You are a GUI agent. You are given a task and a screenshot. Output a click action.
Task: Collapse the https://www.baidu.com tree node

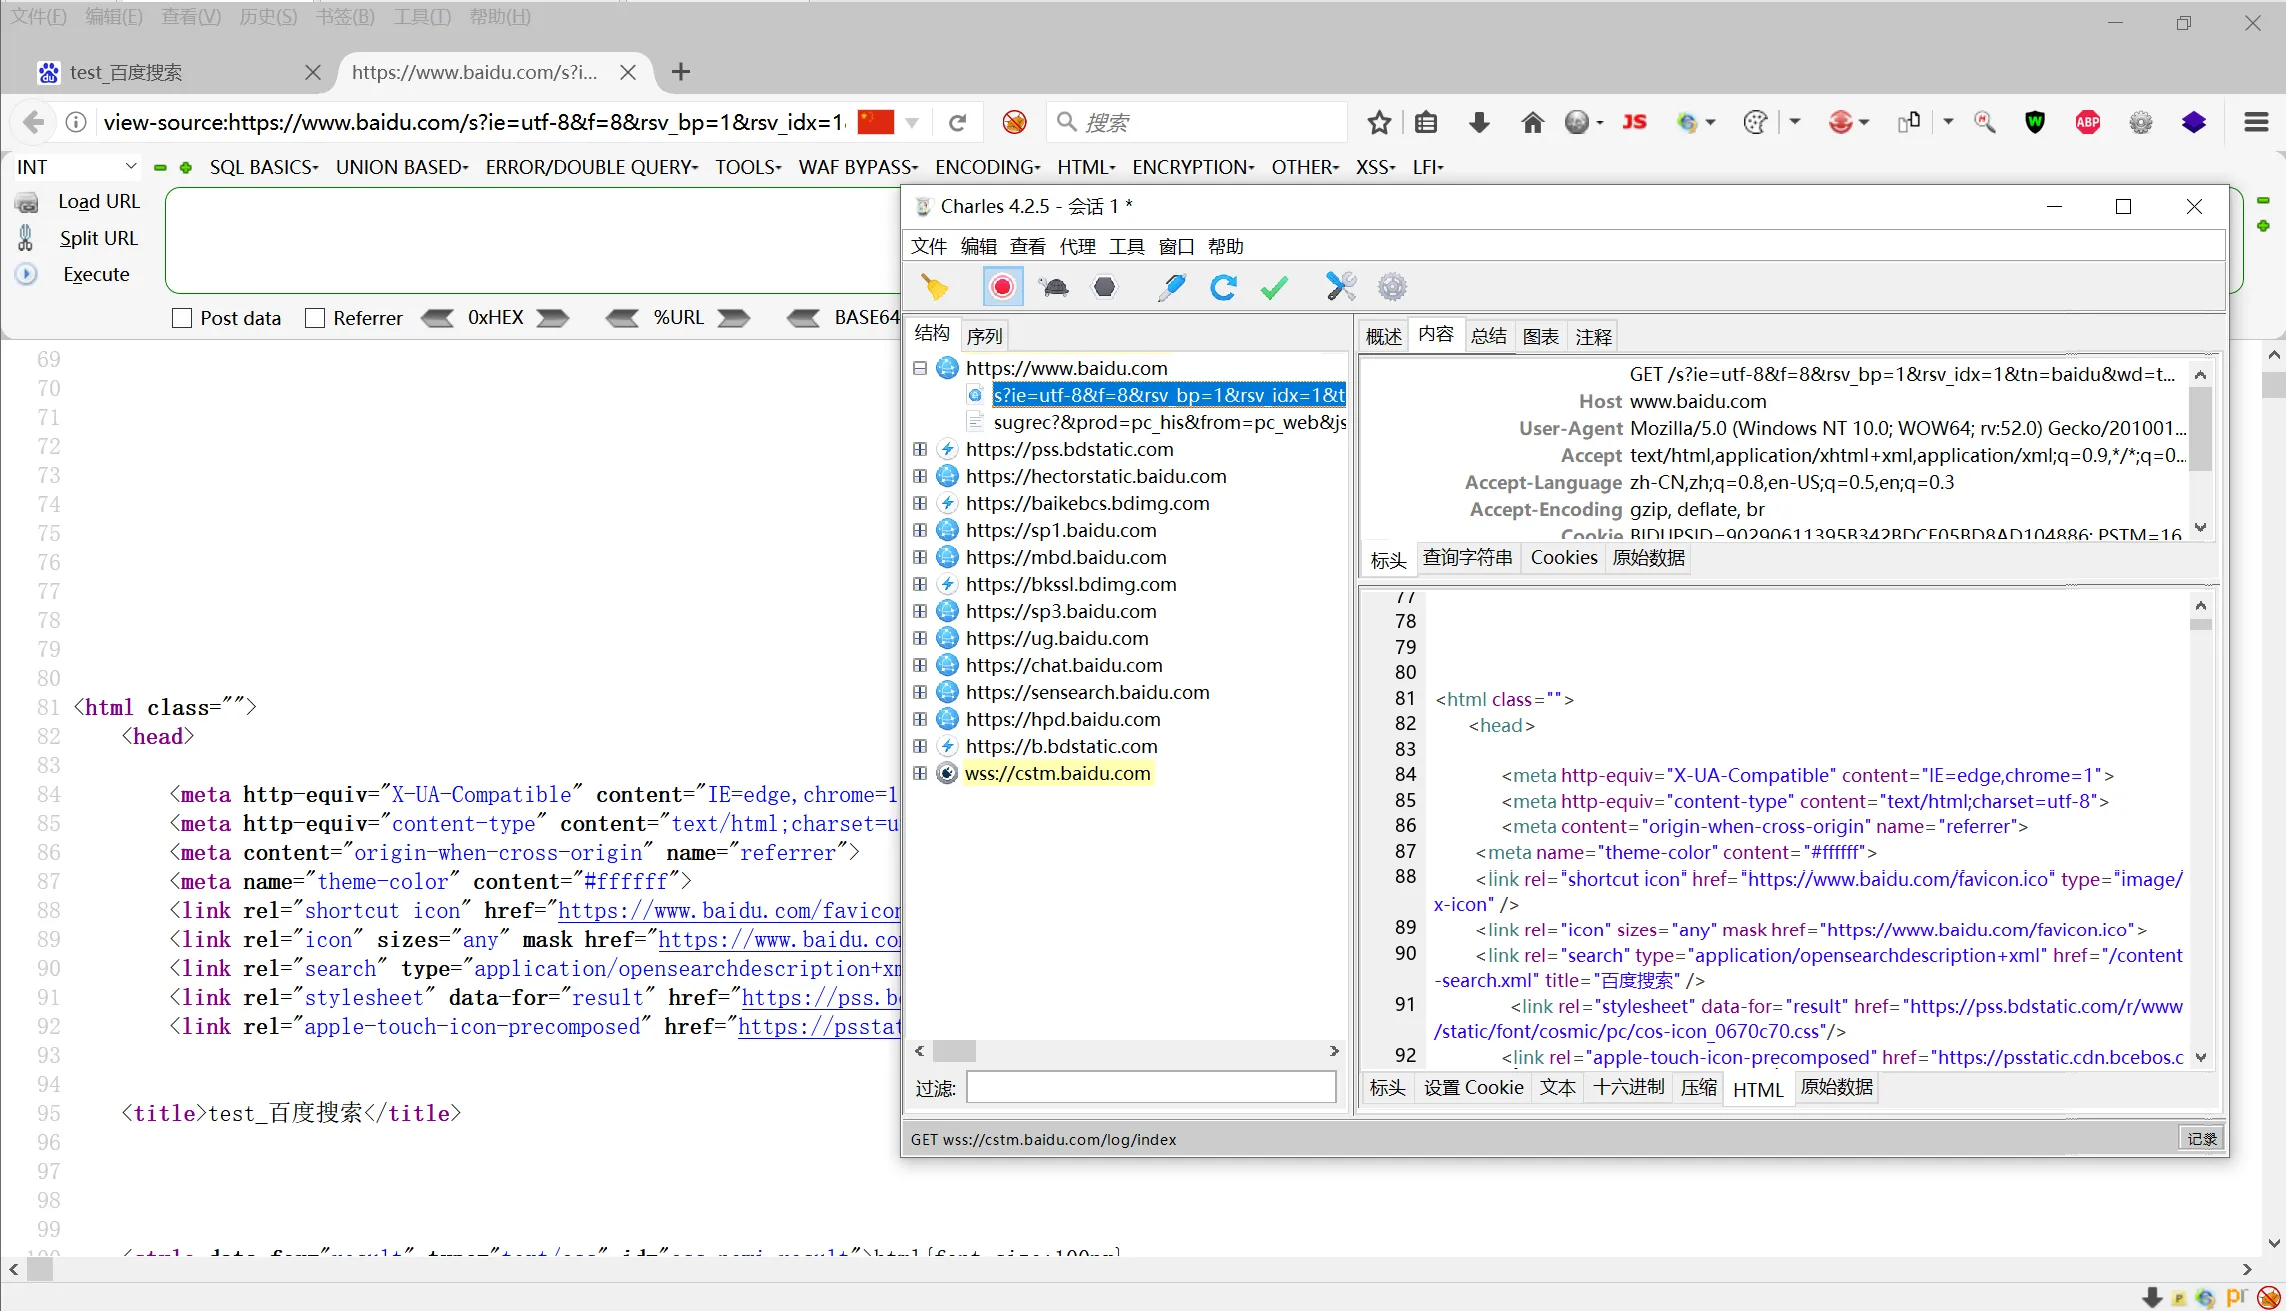(x=920, y=368)
